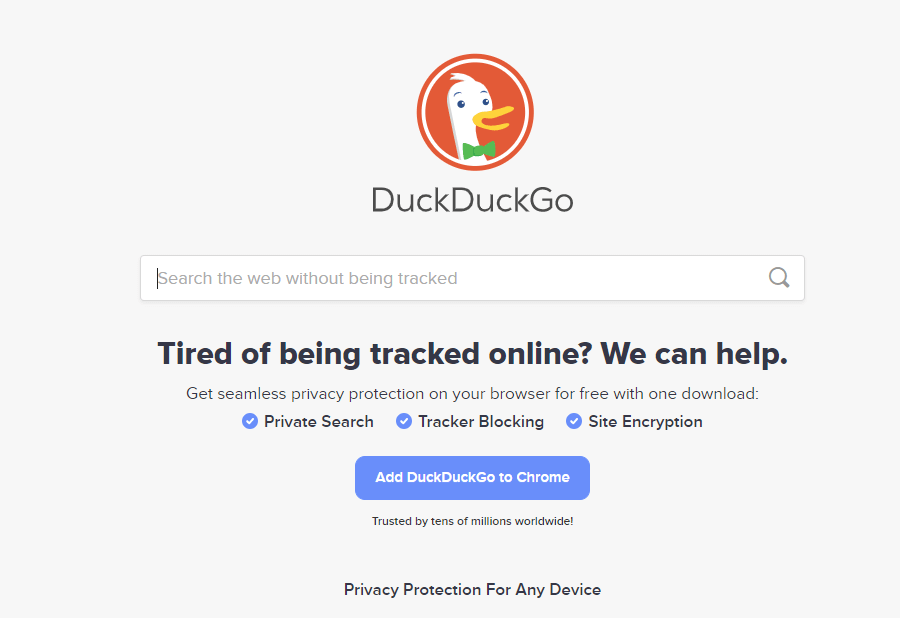Image resolution: width=900 pixels, height=618 pixels.
Task: Click the DuckDuckGo duck logo
Action: [475, 112]
